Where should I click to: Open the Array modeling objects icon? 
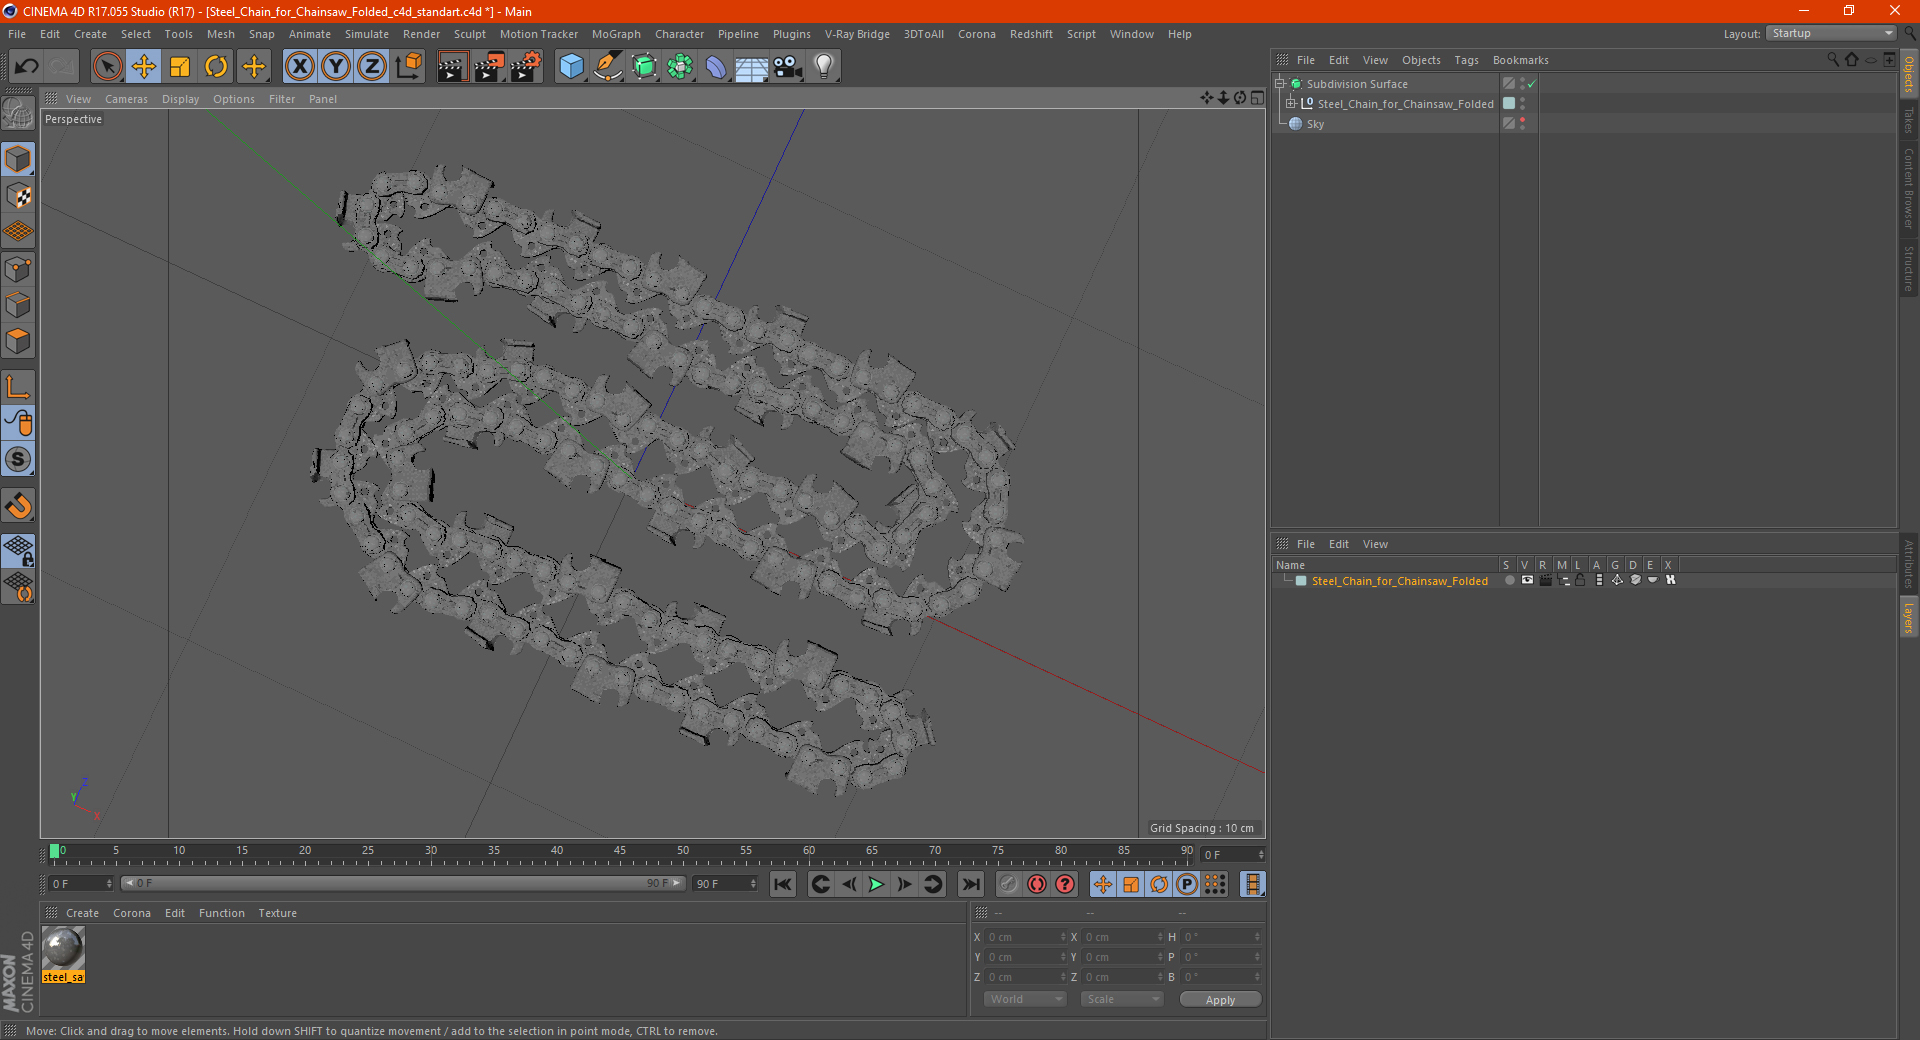(680, 67)
